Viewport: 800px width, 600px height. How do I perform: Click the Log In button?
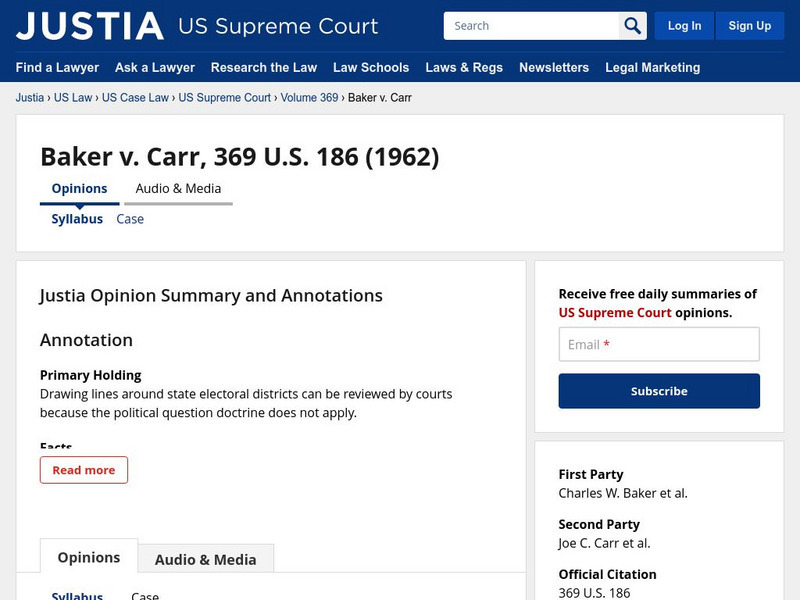[685, 25]
